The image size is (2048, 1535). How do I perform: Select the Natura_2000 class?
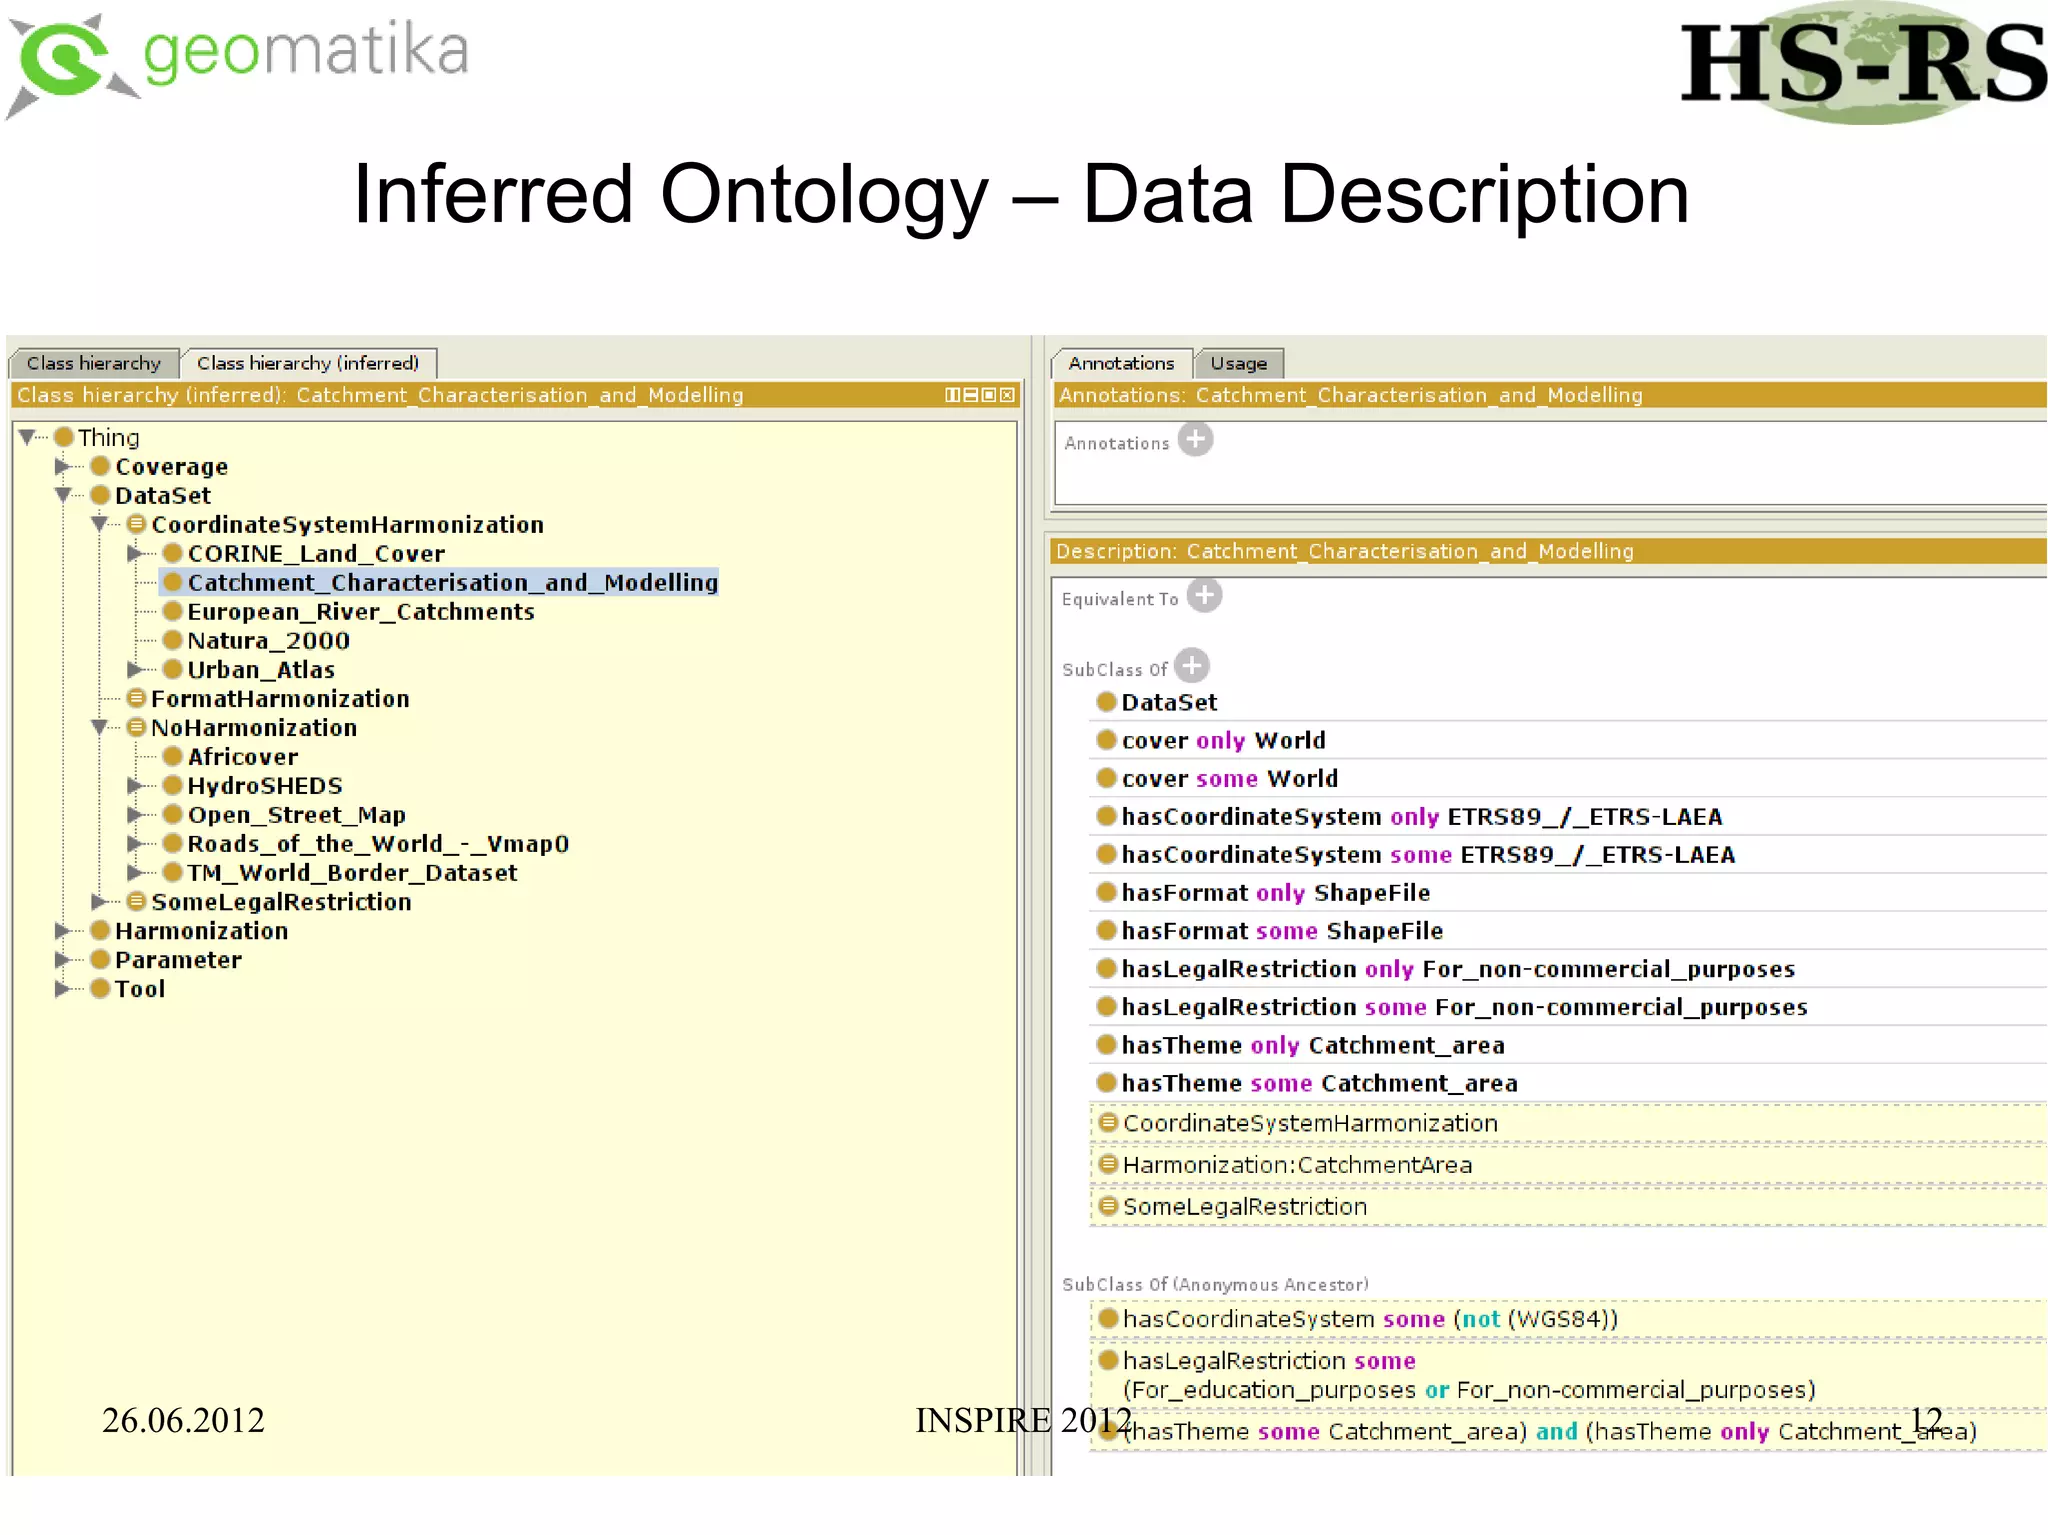(257, 640)
